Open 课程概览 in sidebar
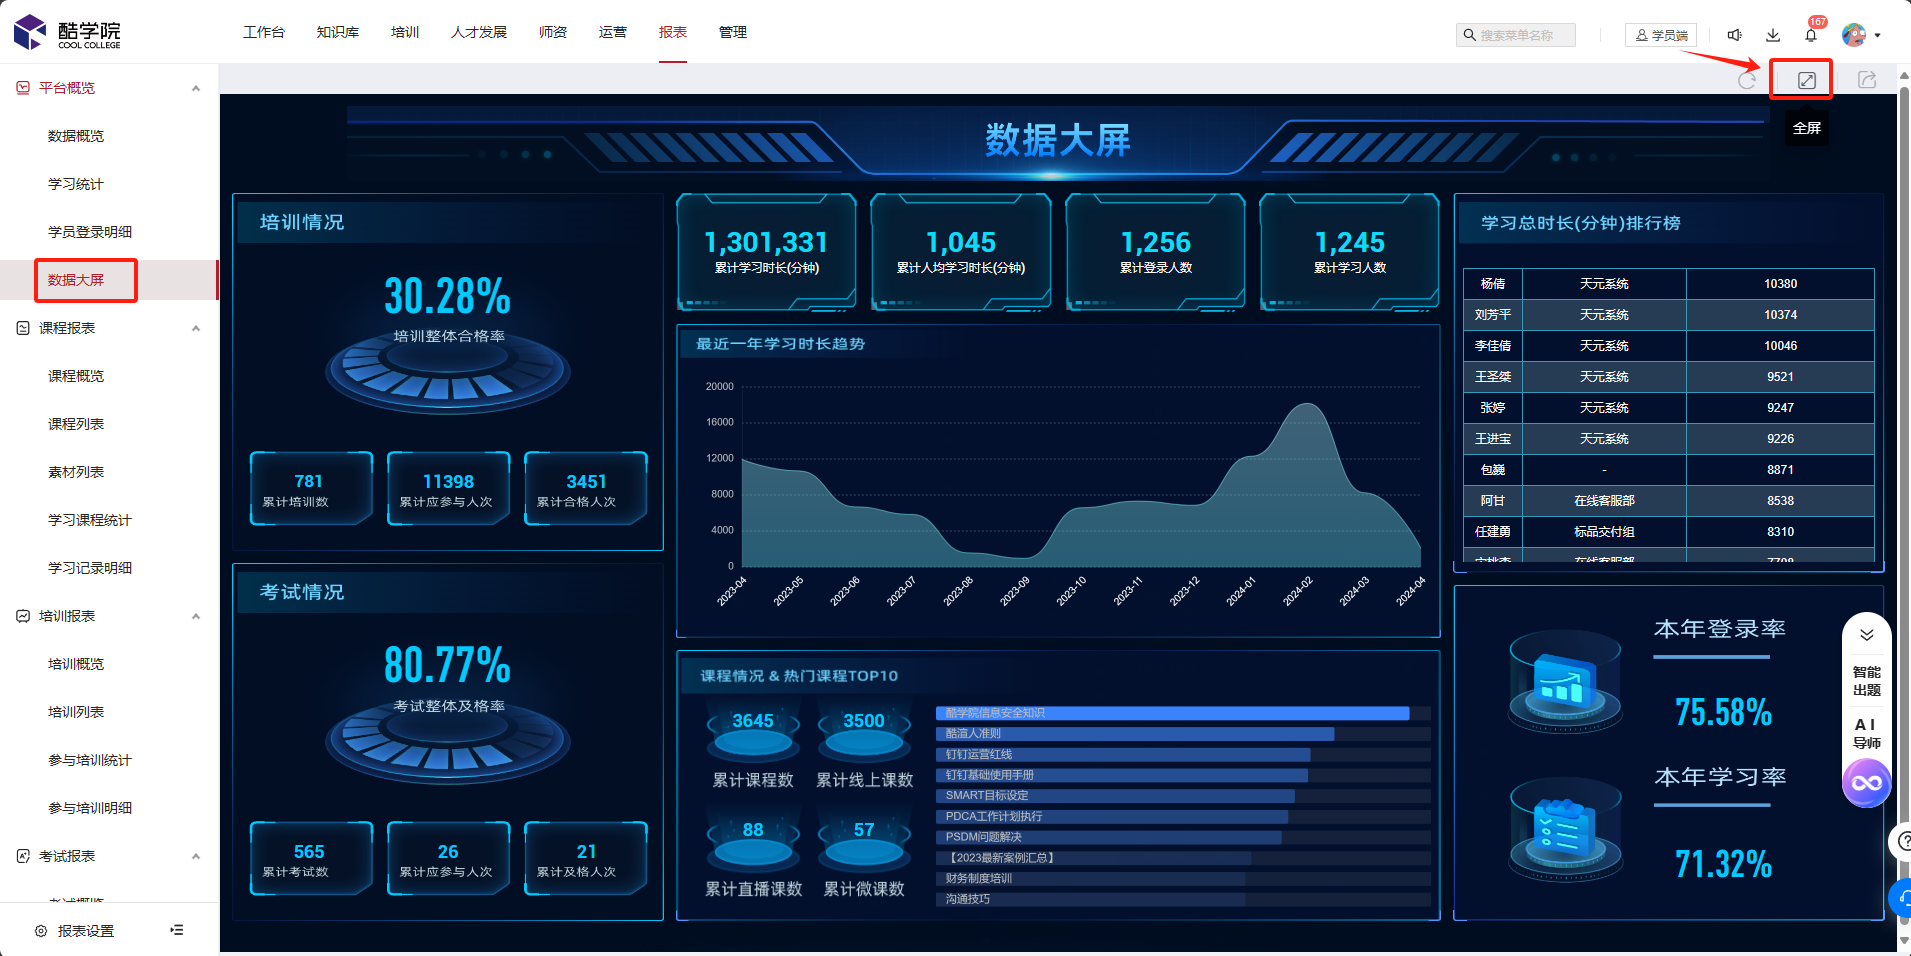Image resolution: width=1911 pixels, height=956 pixels. click(76, 376)
